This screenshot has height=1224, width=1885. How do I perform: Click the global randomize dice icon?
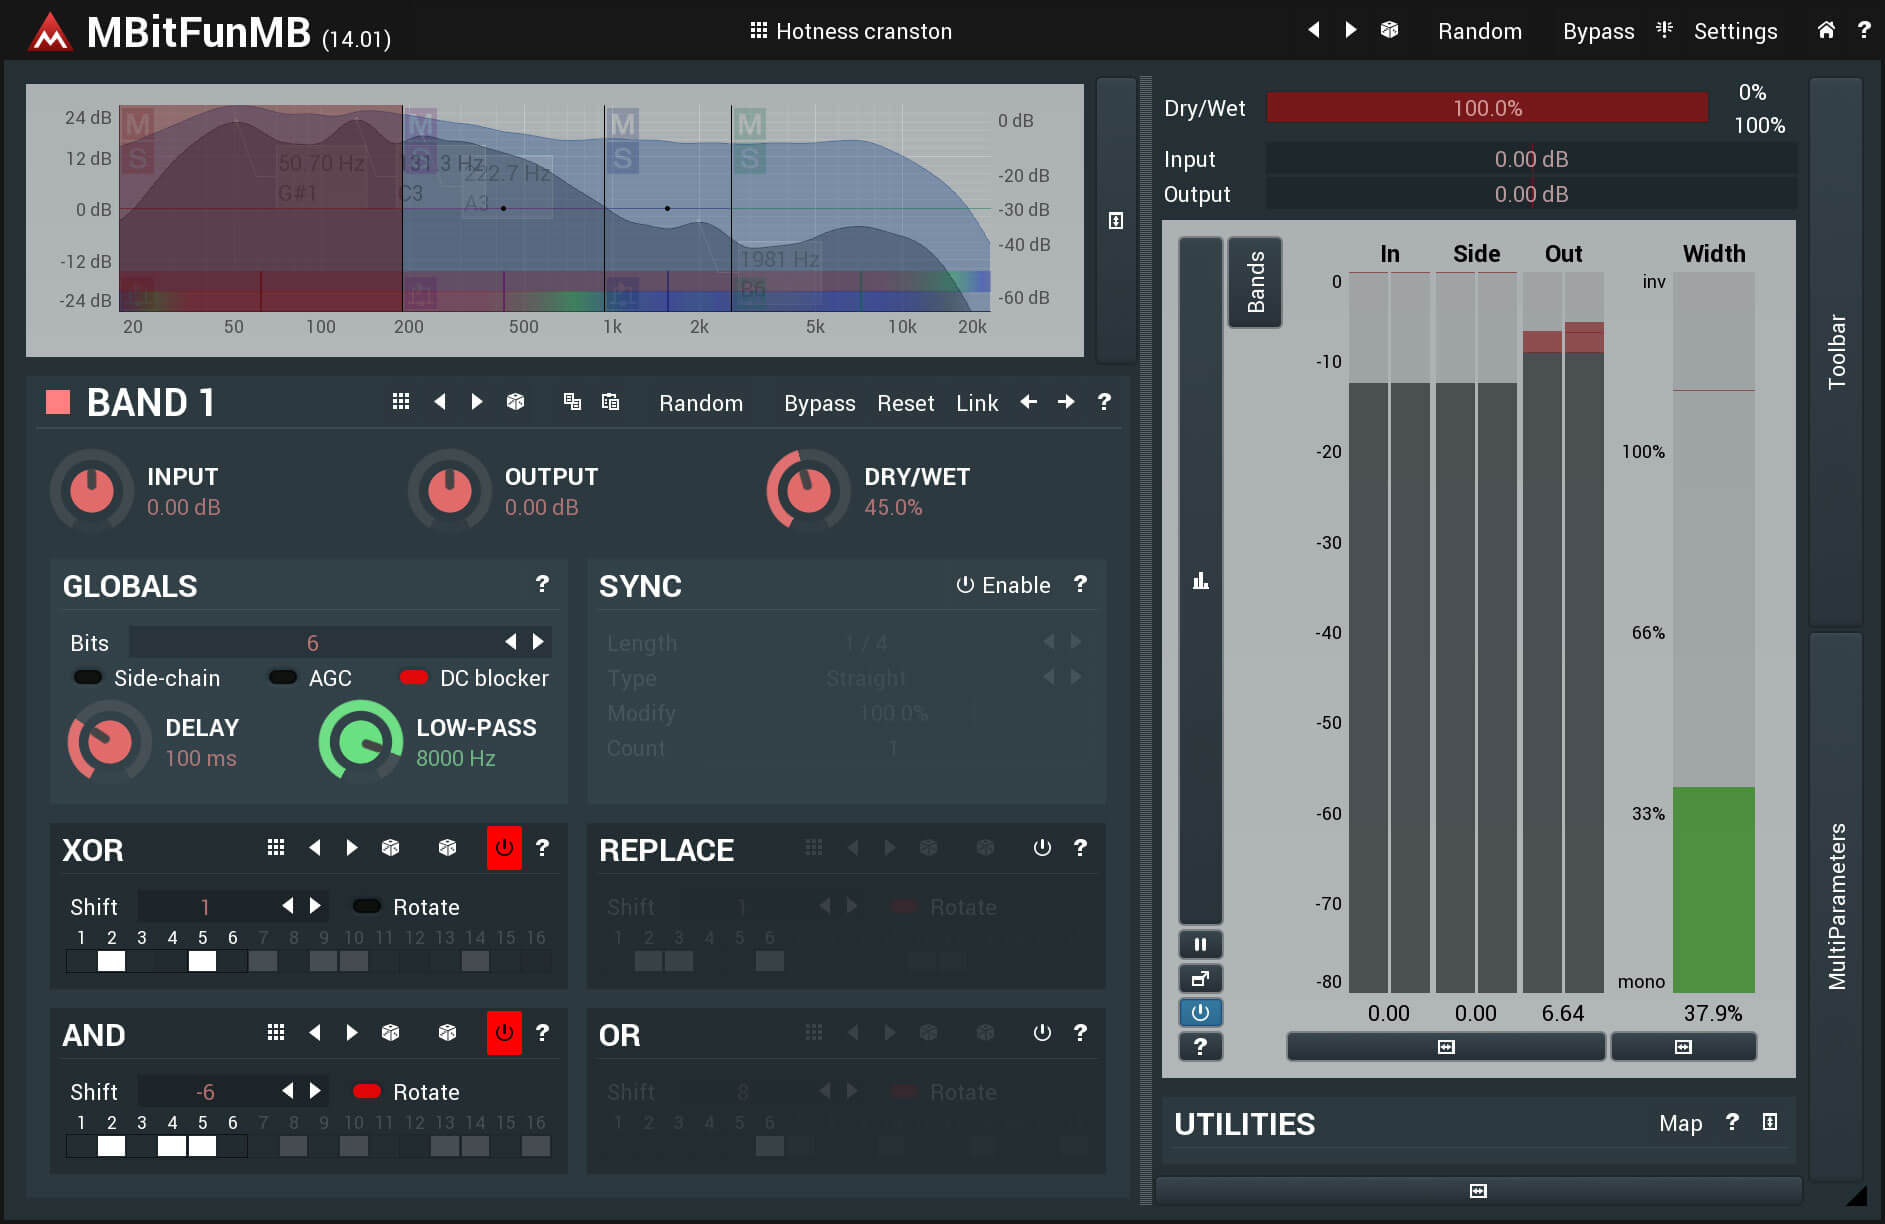pyautogui.click(x=1389, y=31)
